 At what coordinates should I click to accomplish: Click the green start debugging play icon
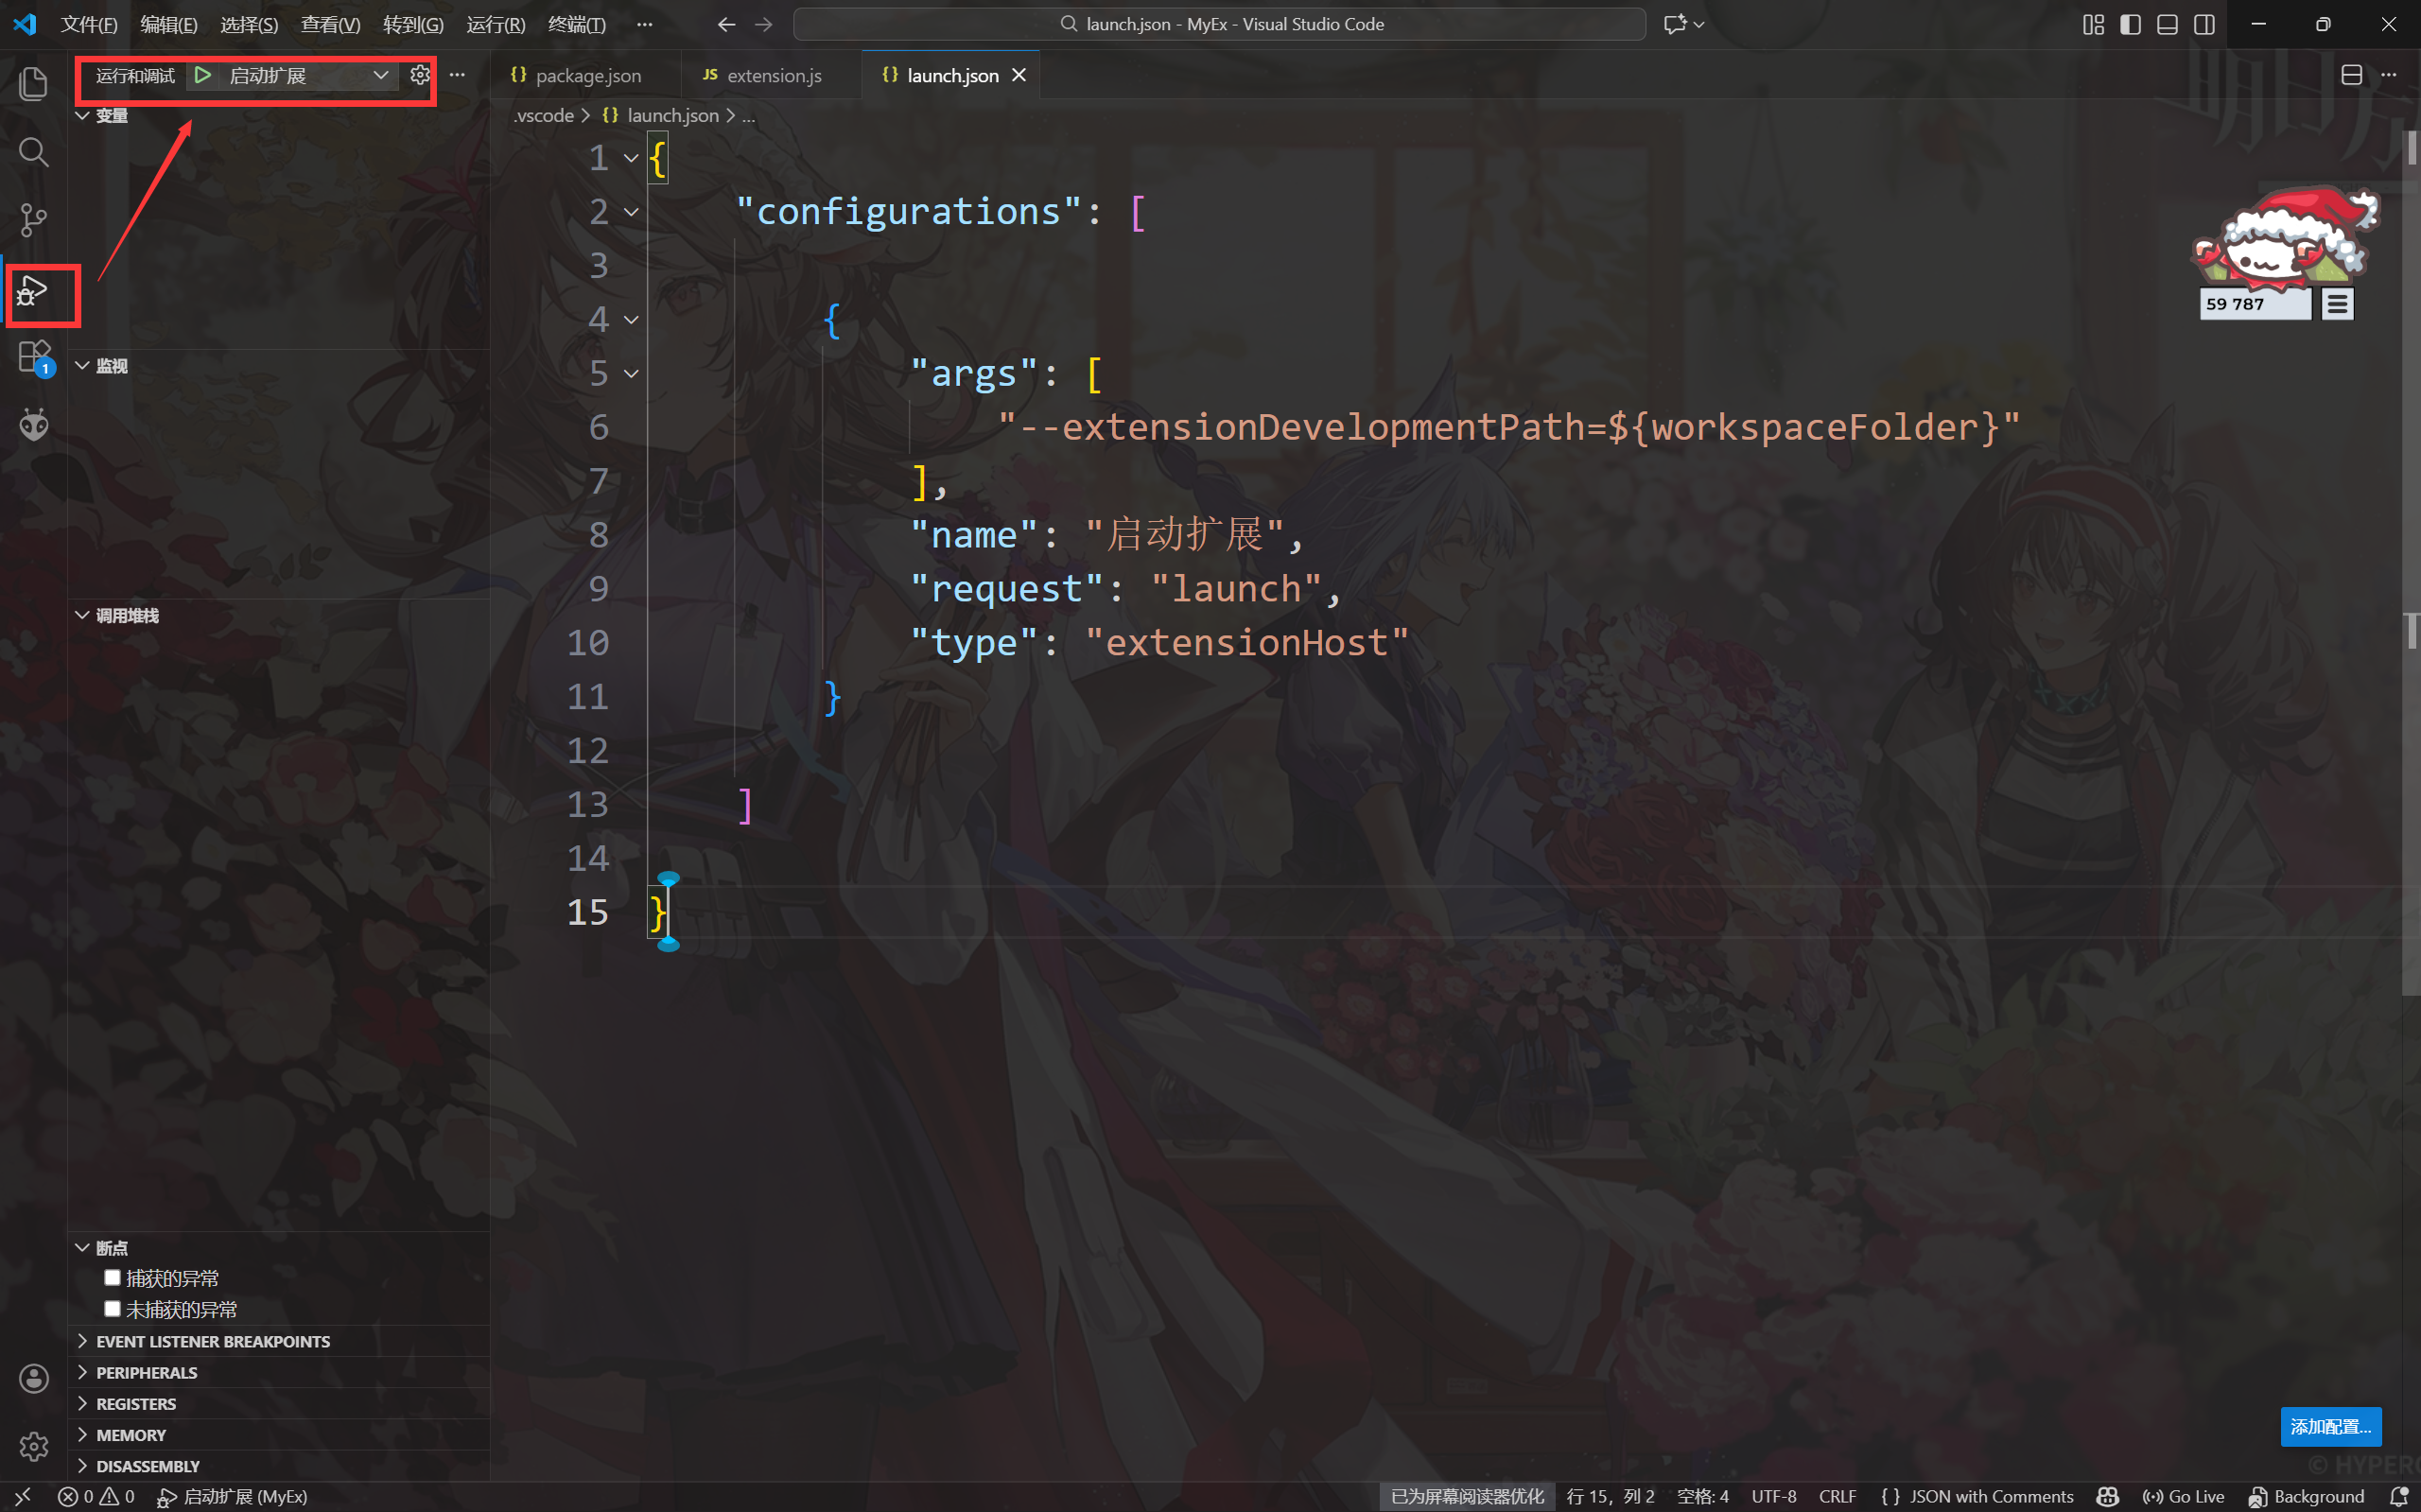[x=203, y=75]
